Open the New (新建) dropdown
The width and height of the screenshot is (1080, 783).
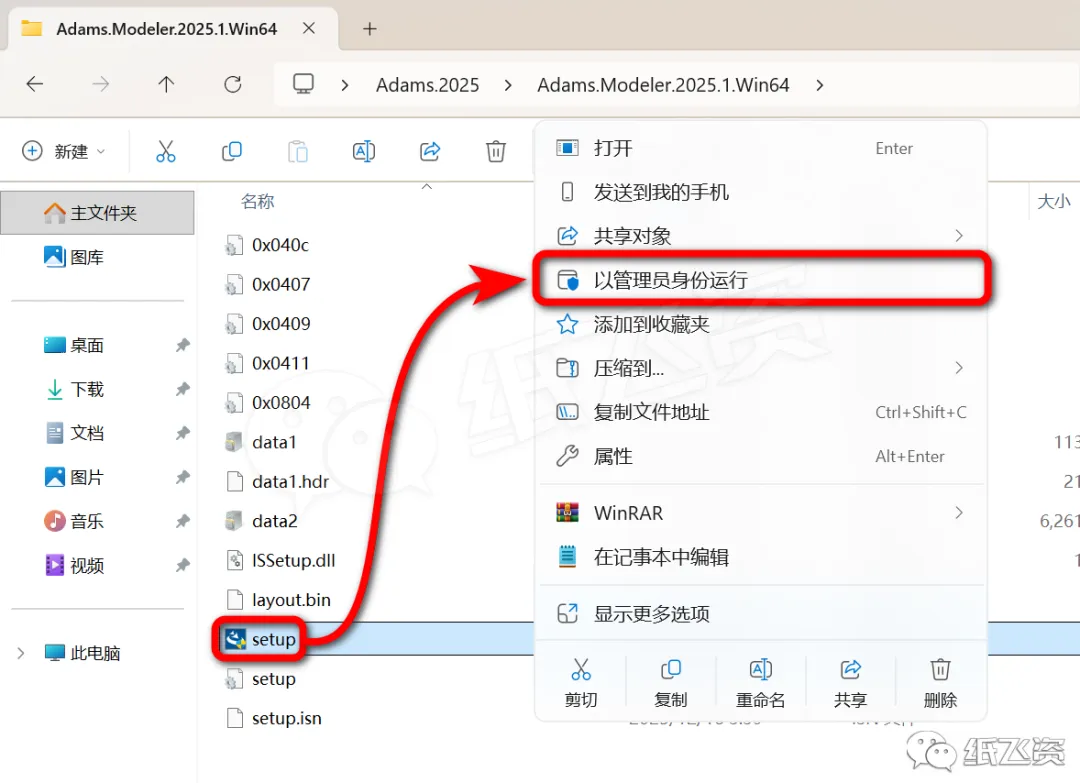tap(65, 151)
